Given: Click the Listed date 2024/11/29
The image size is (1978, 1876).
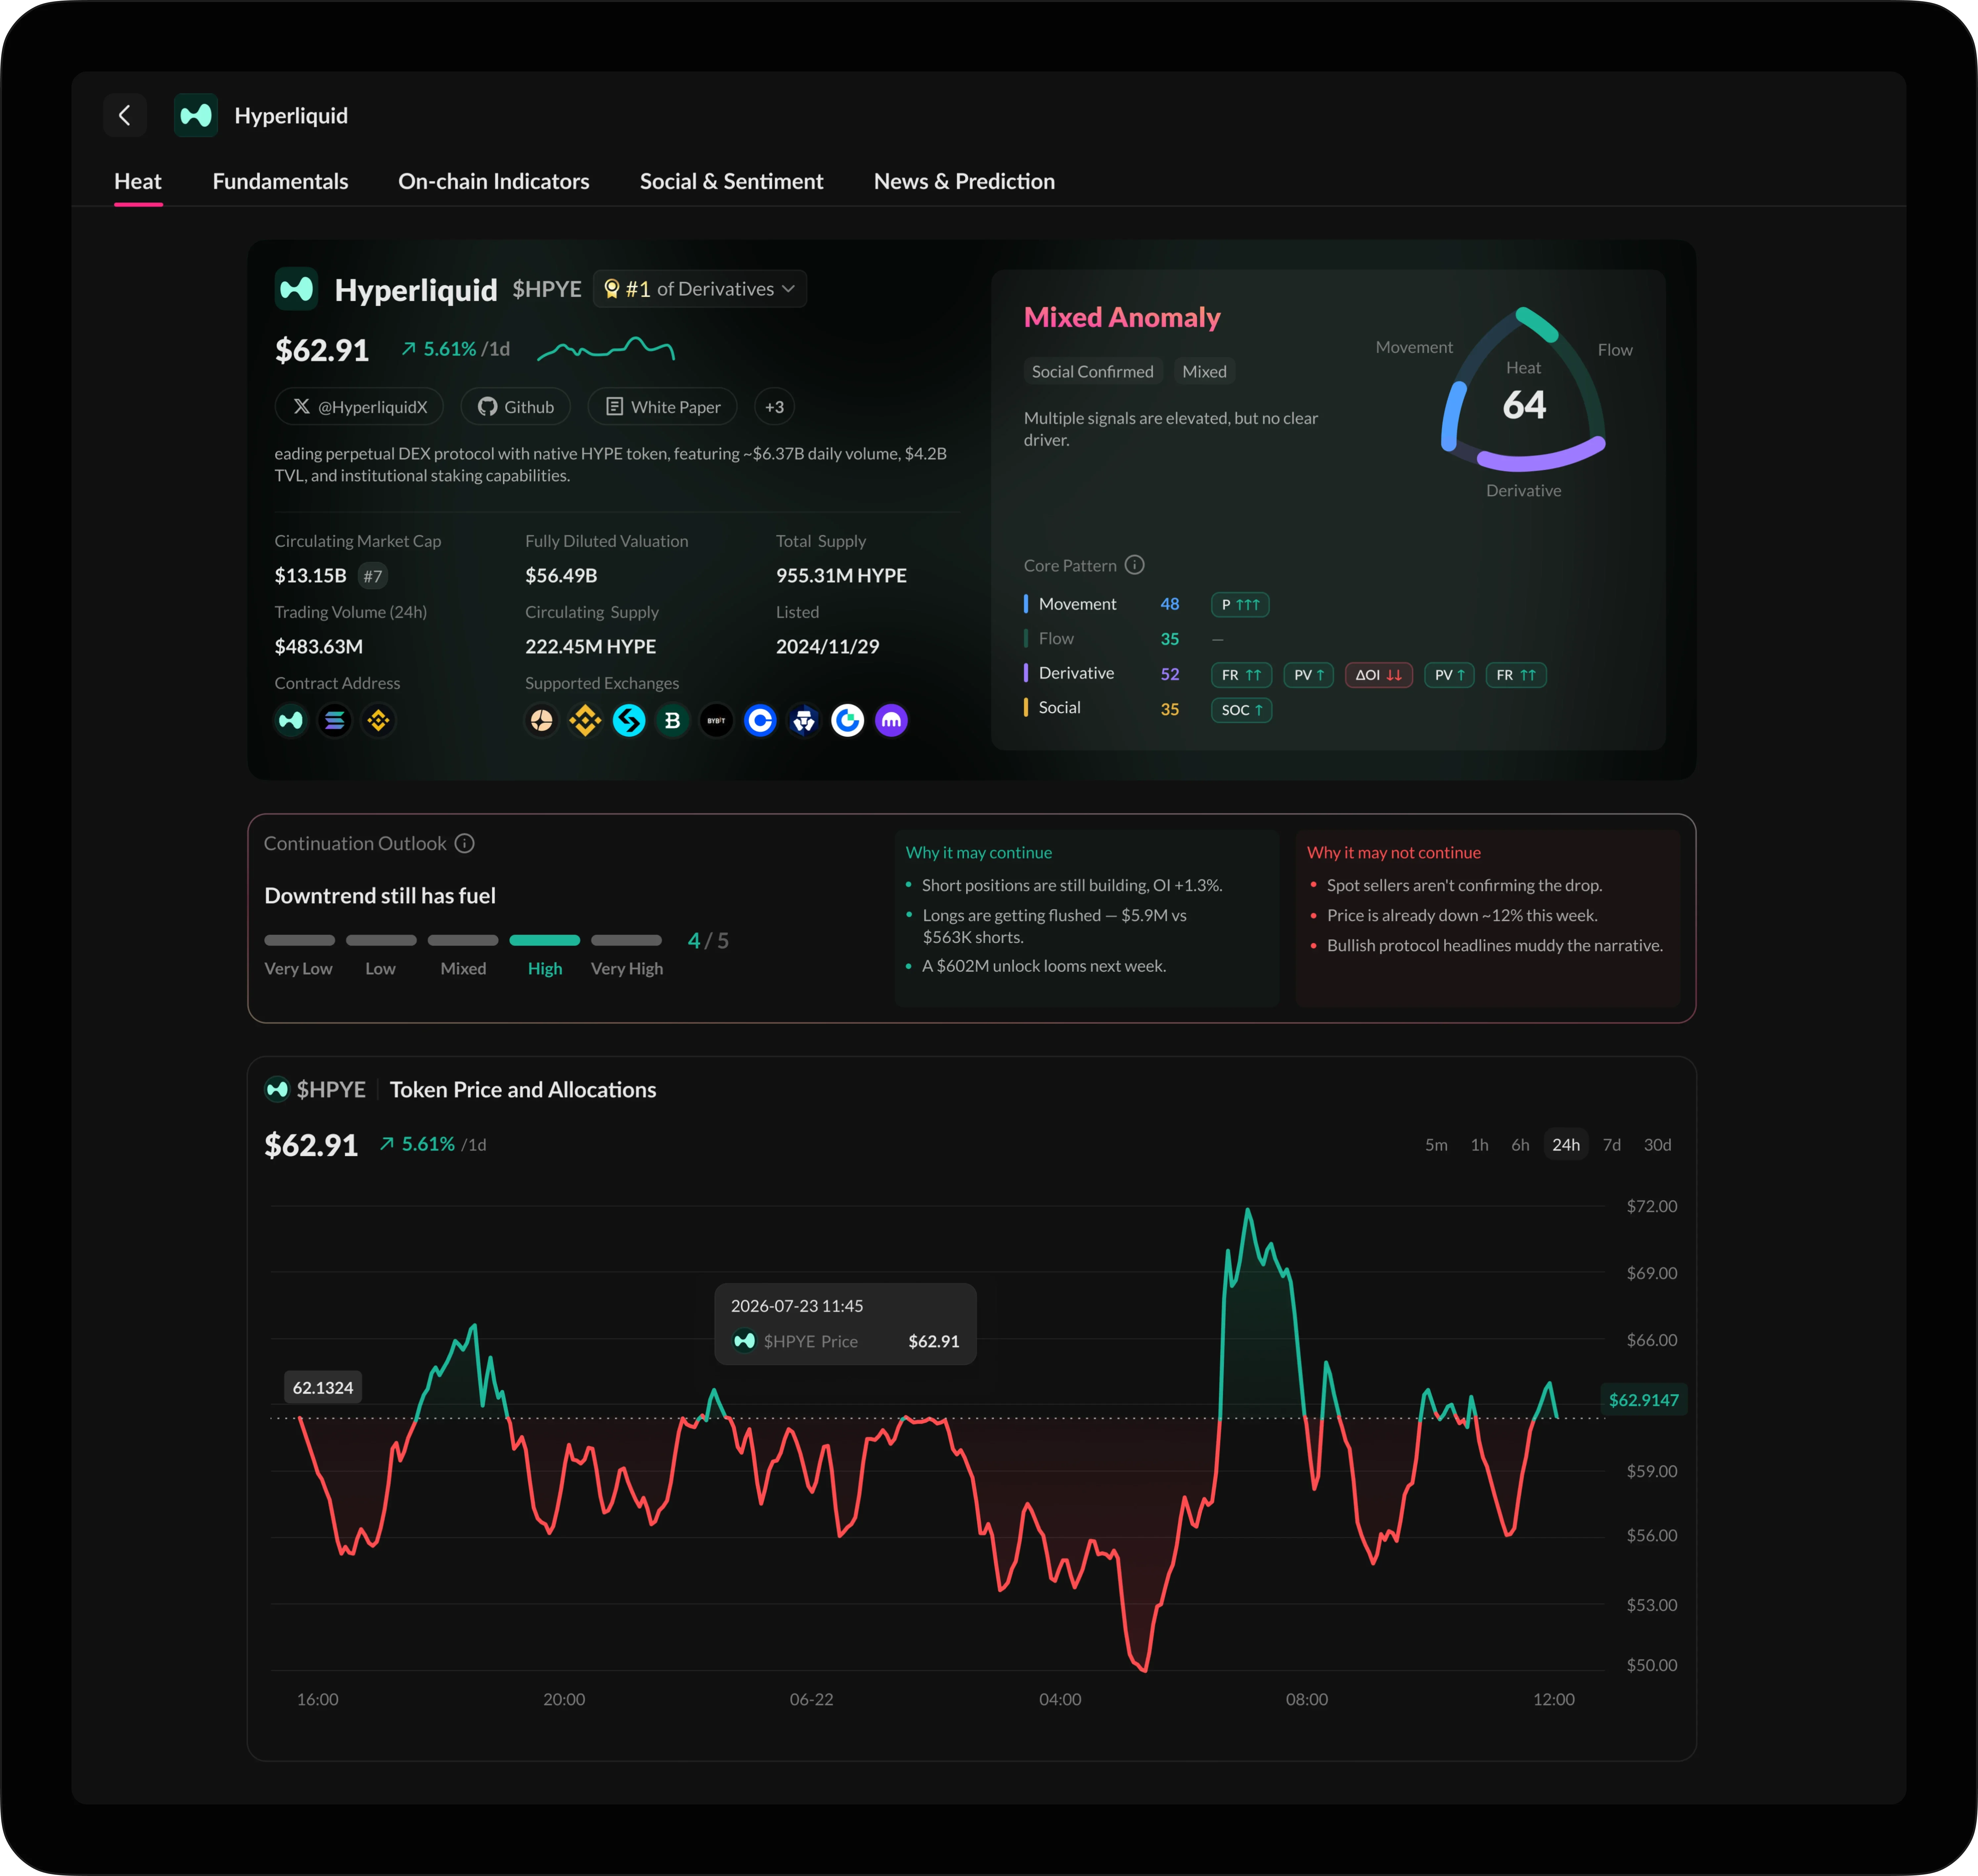Looking at the screenshot, I should tap(828, 647).
